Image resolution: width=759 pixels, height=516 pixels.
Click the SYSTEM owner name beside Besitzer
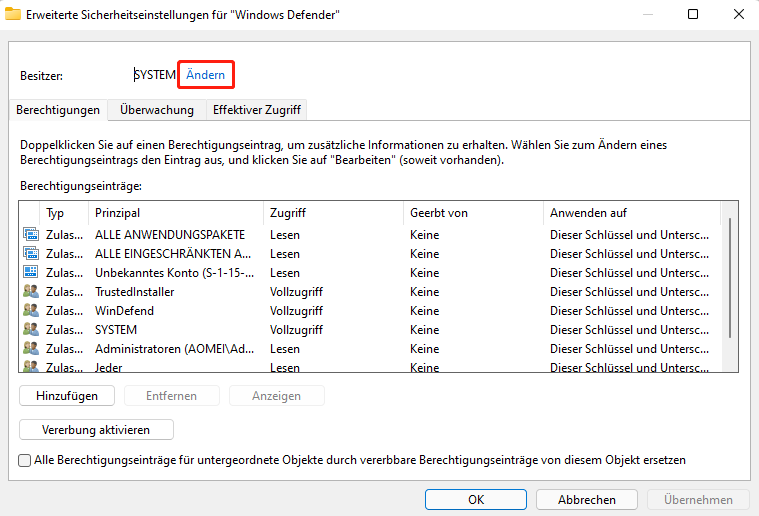(155, 75)
